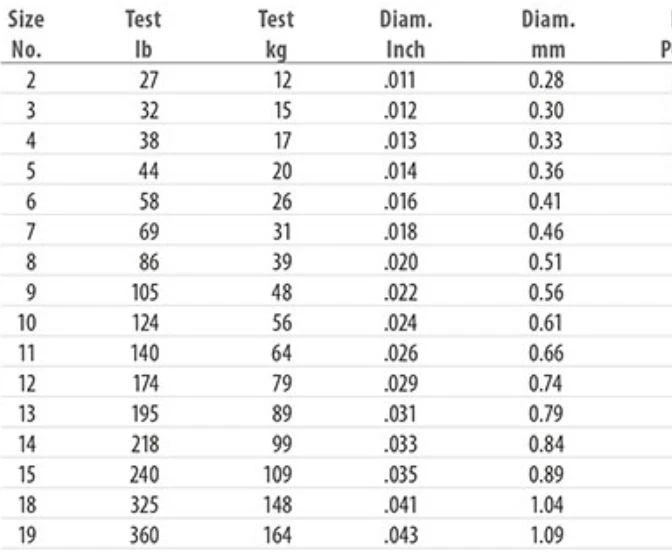This screenshot has height=552, width=672.
Task: Click the 48 kg test value
Action: [282, 293]
